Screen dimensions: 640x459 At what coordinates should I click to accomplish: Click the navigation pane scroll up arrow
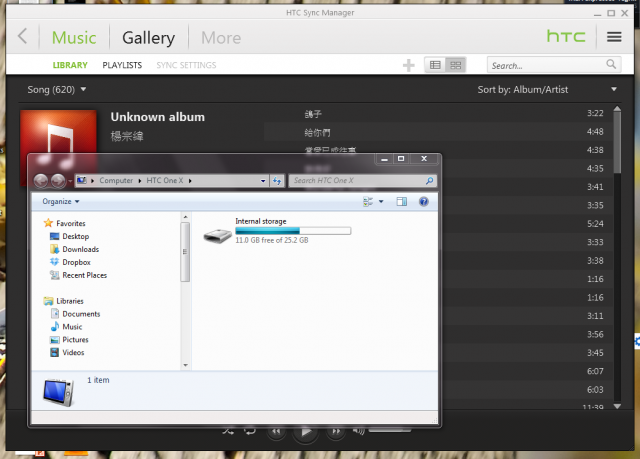(x=185, y=217)
